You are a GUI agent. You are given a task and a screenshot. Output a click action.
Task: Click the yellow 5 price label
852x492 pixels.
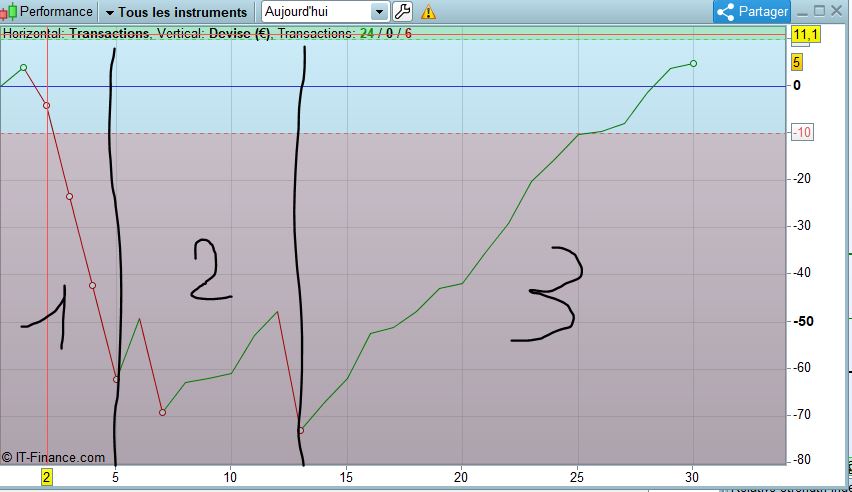796,62
